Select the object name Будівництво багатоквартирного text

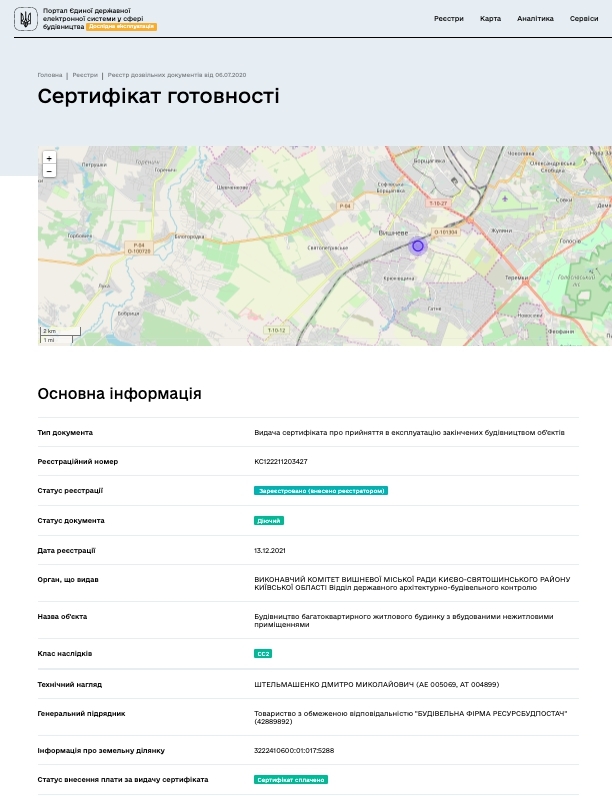click(x=403, y=620)
